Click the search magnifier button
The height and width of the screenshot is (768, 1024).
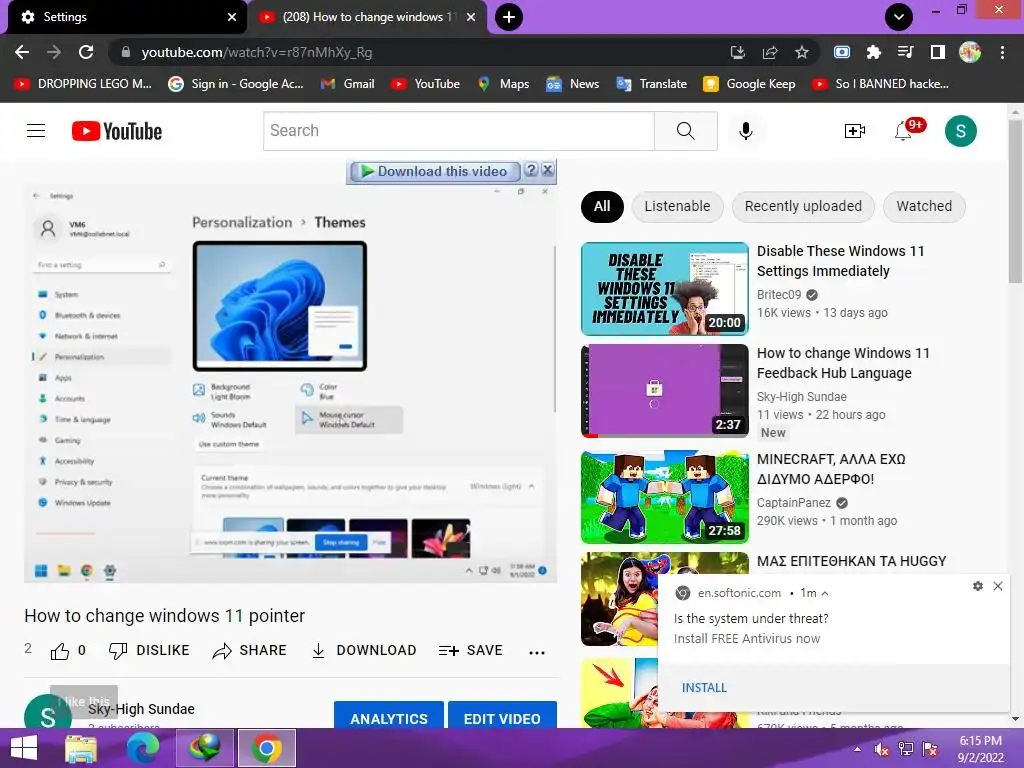coord(686,131)
